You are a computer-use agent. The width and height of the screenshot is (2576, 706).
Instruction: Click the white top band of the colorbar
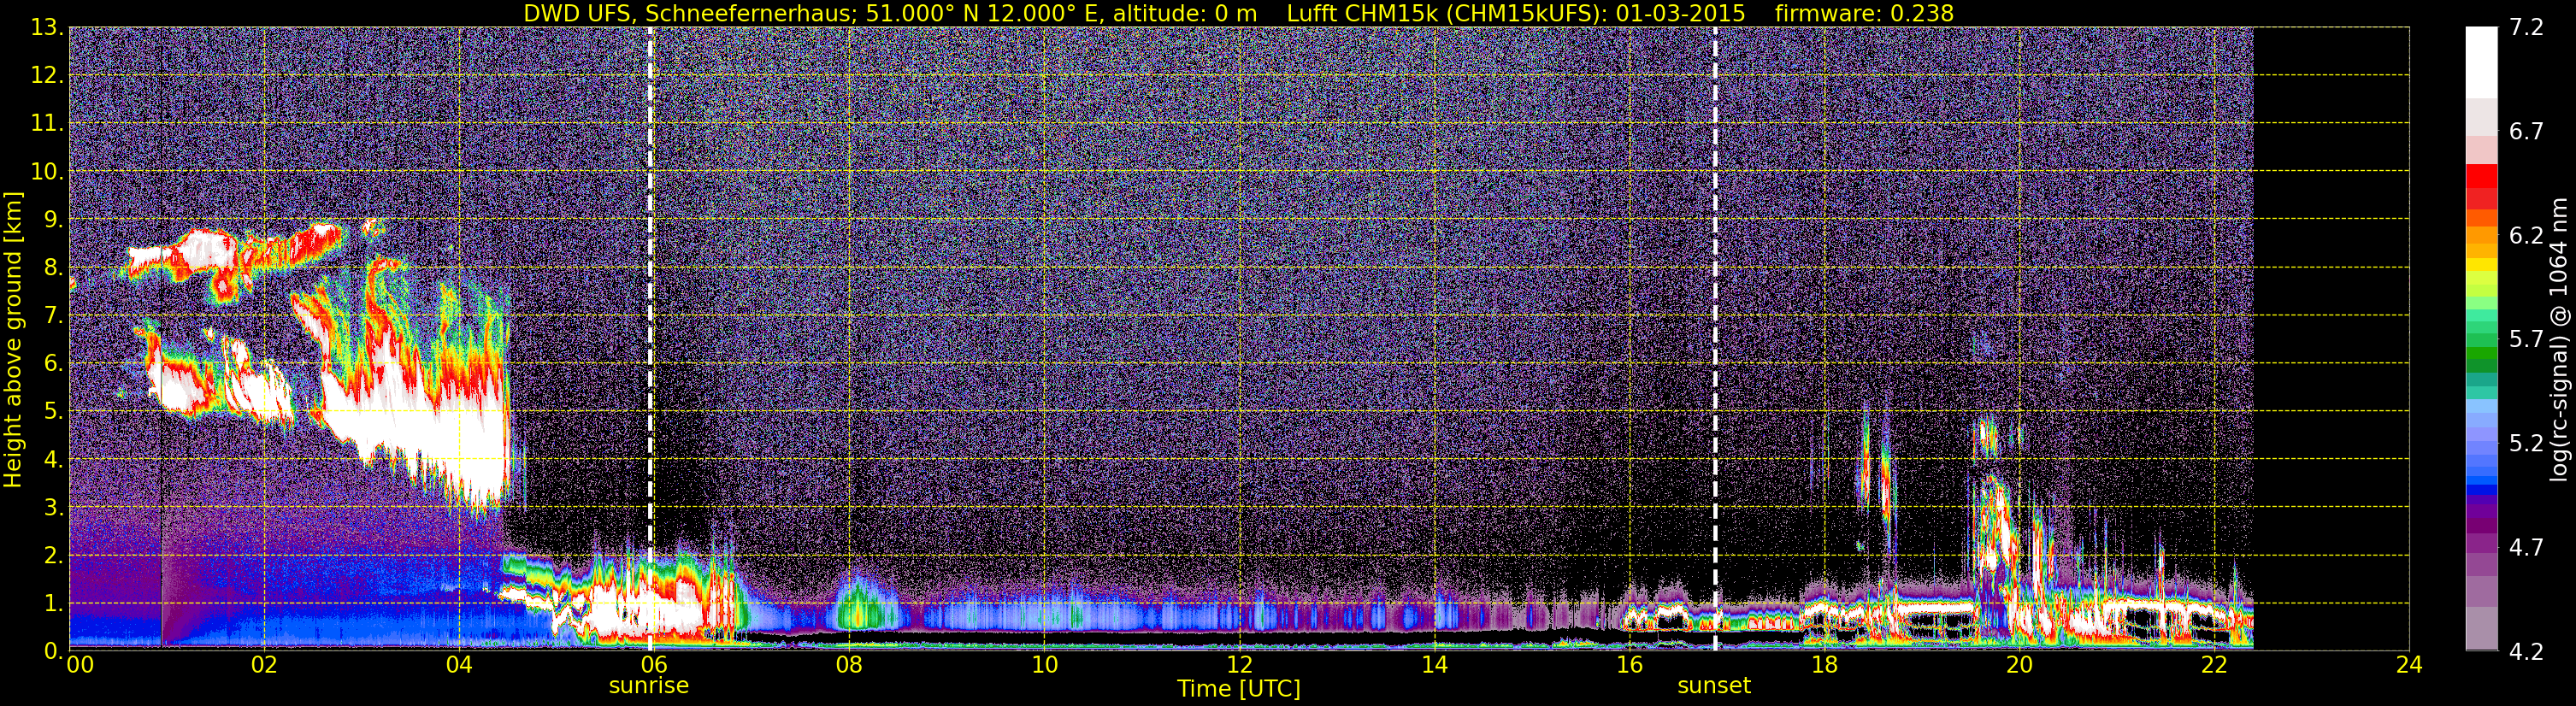click(2481, 62)
